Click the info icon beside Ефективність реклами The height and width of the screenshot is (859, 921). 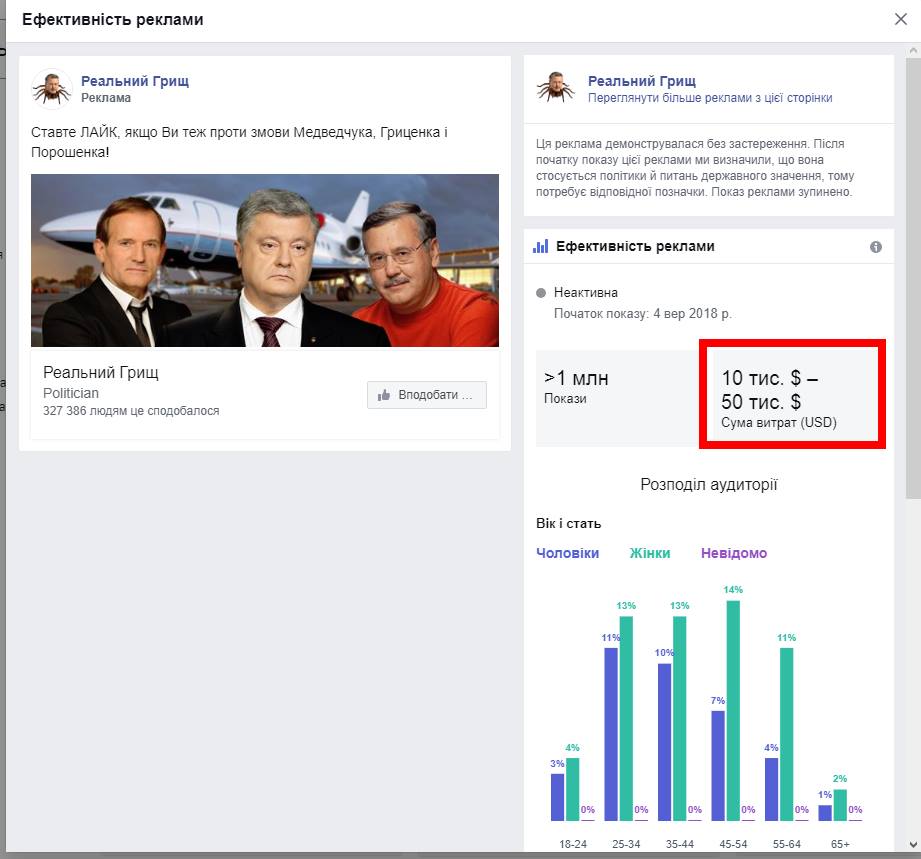(876, 247)
